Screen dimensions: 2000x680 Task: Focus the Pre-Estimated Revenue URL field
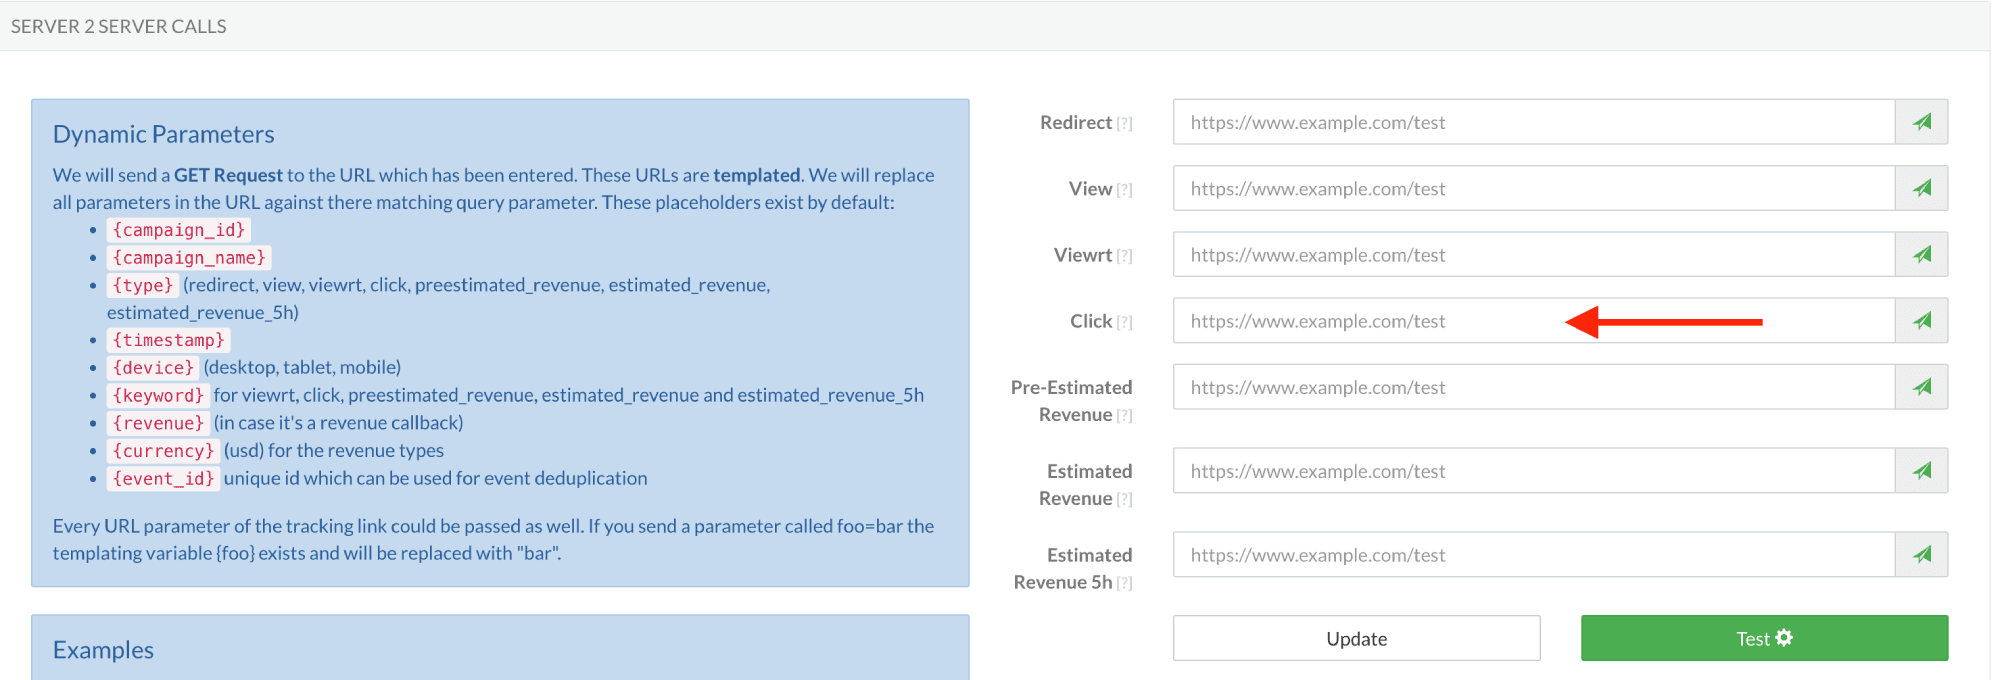[1534, 386]
